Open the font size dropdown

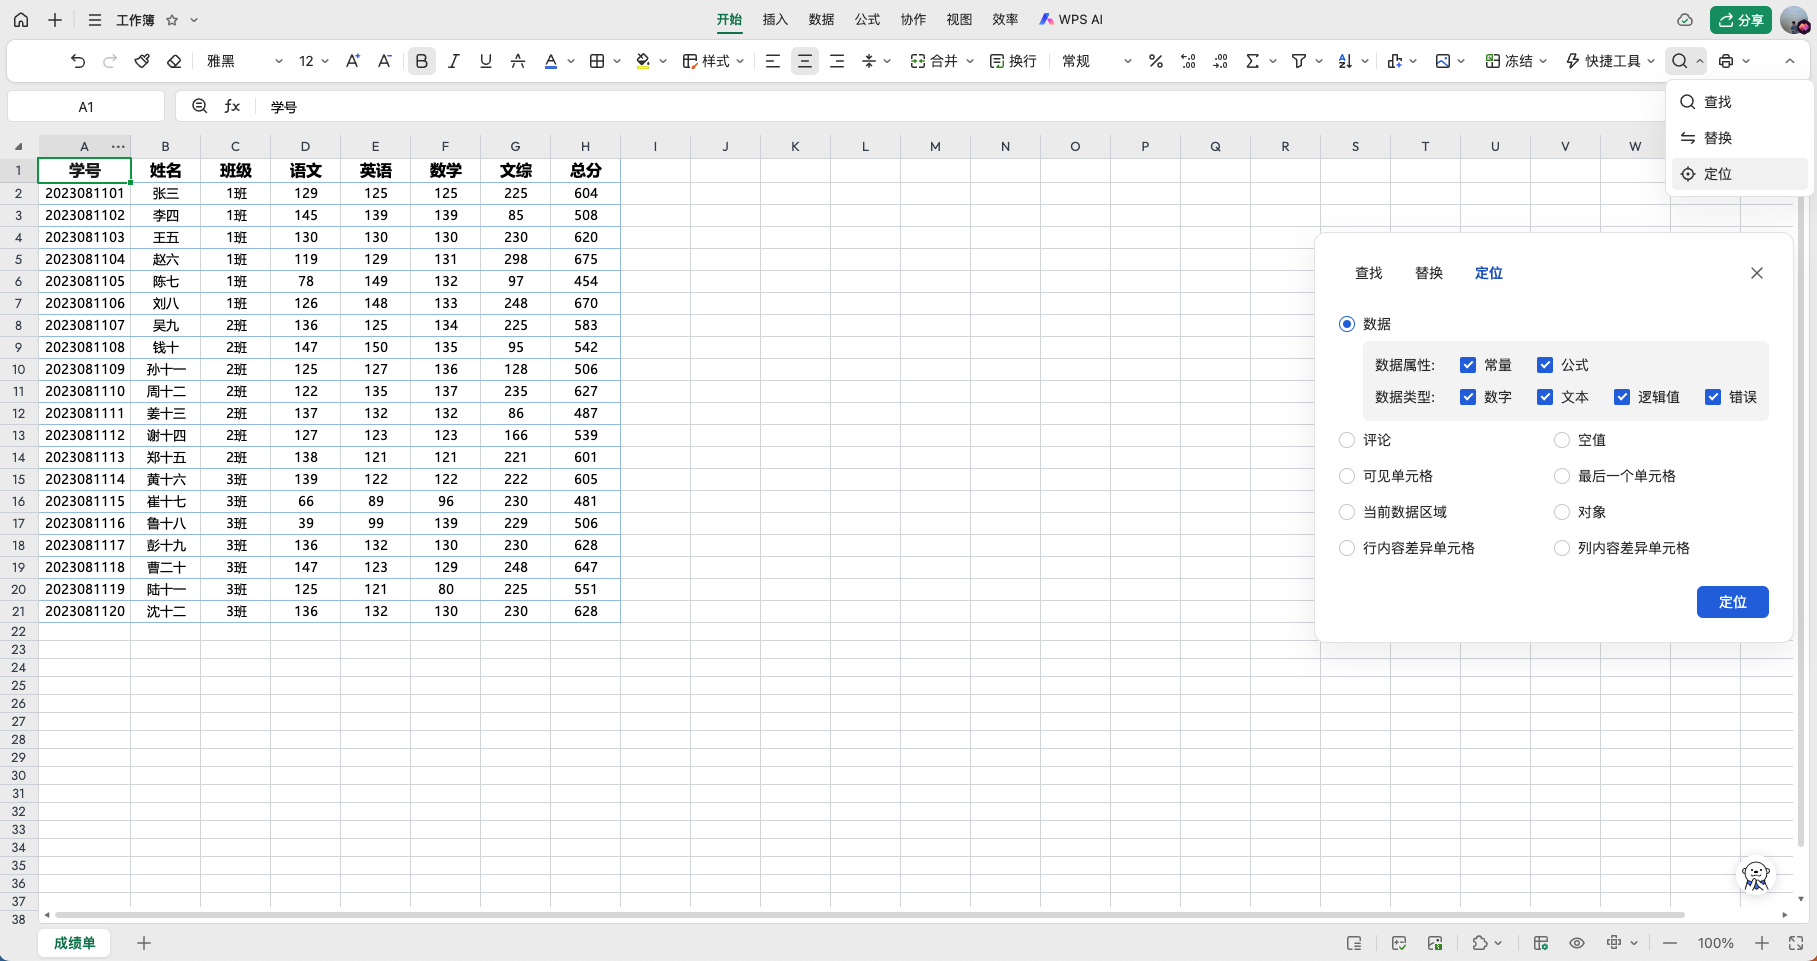(x=314, y=61)
